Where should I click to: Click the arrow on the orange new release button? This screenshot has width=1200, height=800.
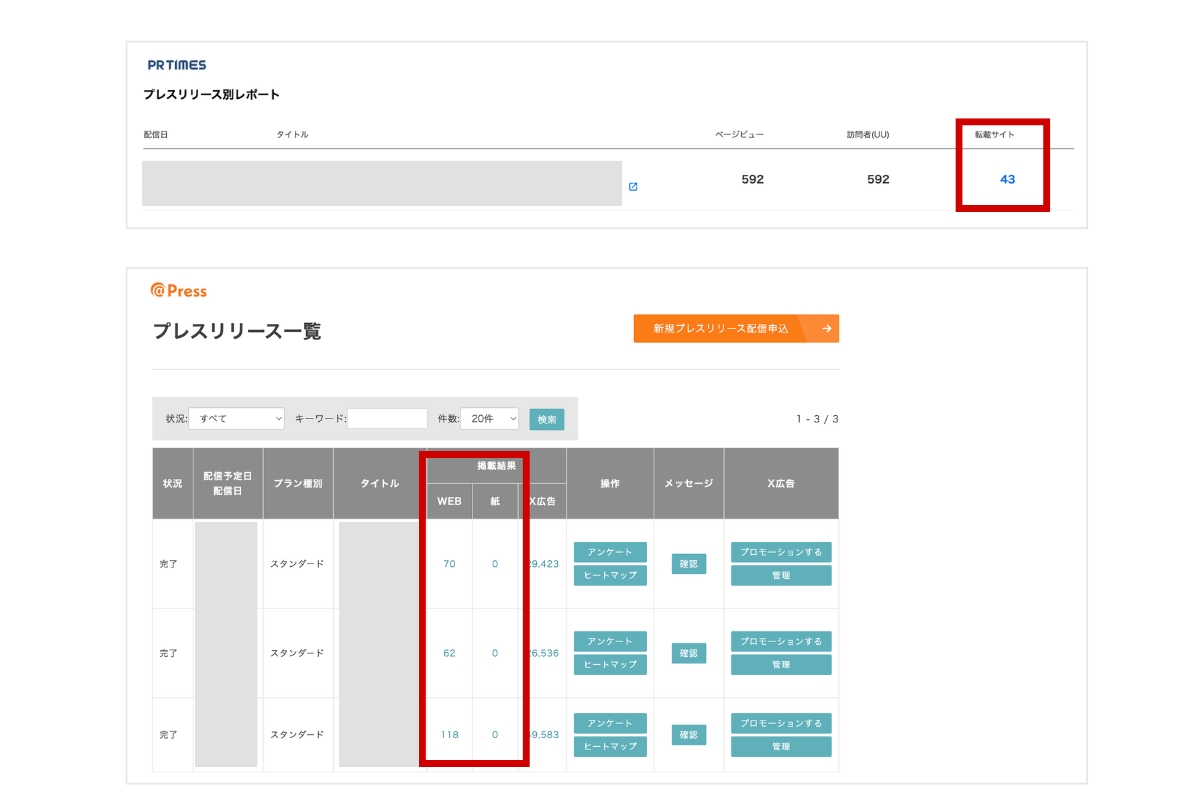827,328
